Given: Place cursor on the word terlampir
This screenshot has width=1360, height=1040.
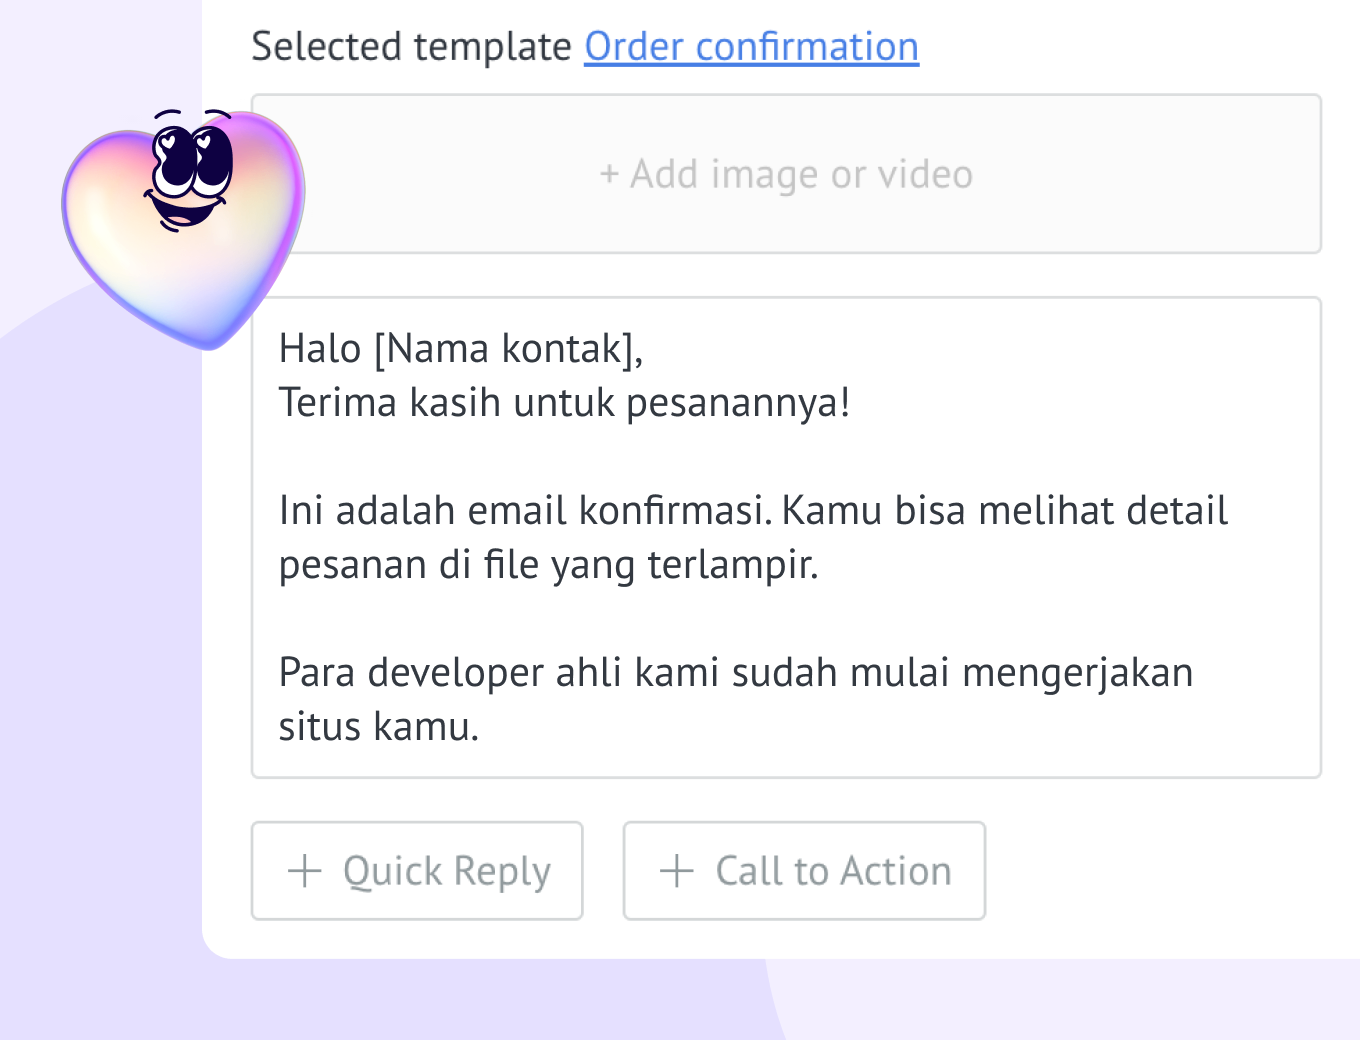Looking at the screenshot, I should pyautogui.click(x=733, y=565).
